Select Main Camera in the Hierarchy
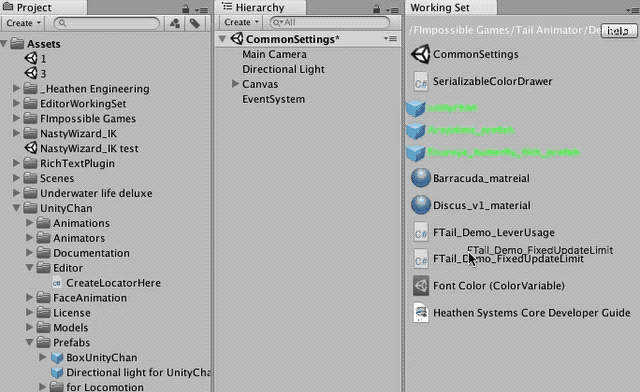 click(274, 54)
